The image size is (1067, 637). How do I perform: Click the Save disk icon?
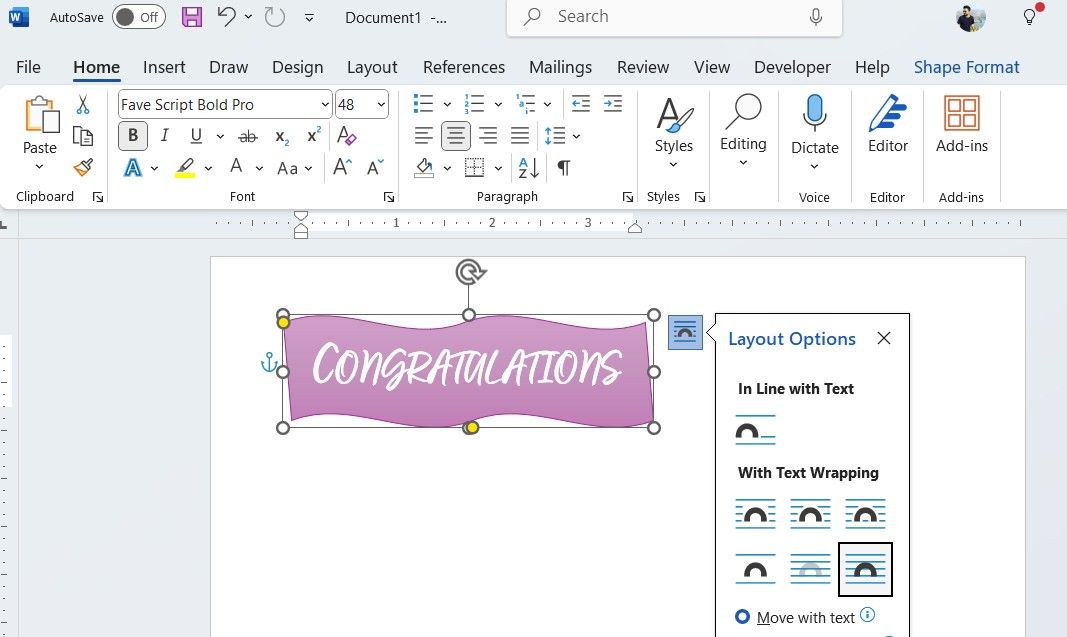(x=192, y=17)
